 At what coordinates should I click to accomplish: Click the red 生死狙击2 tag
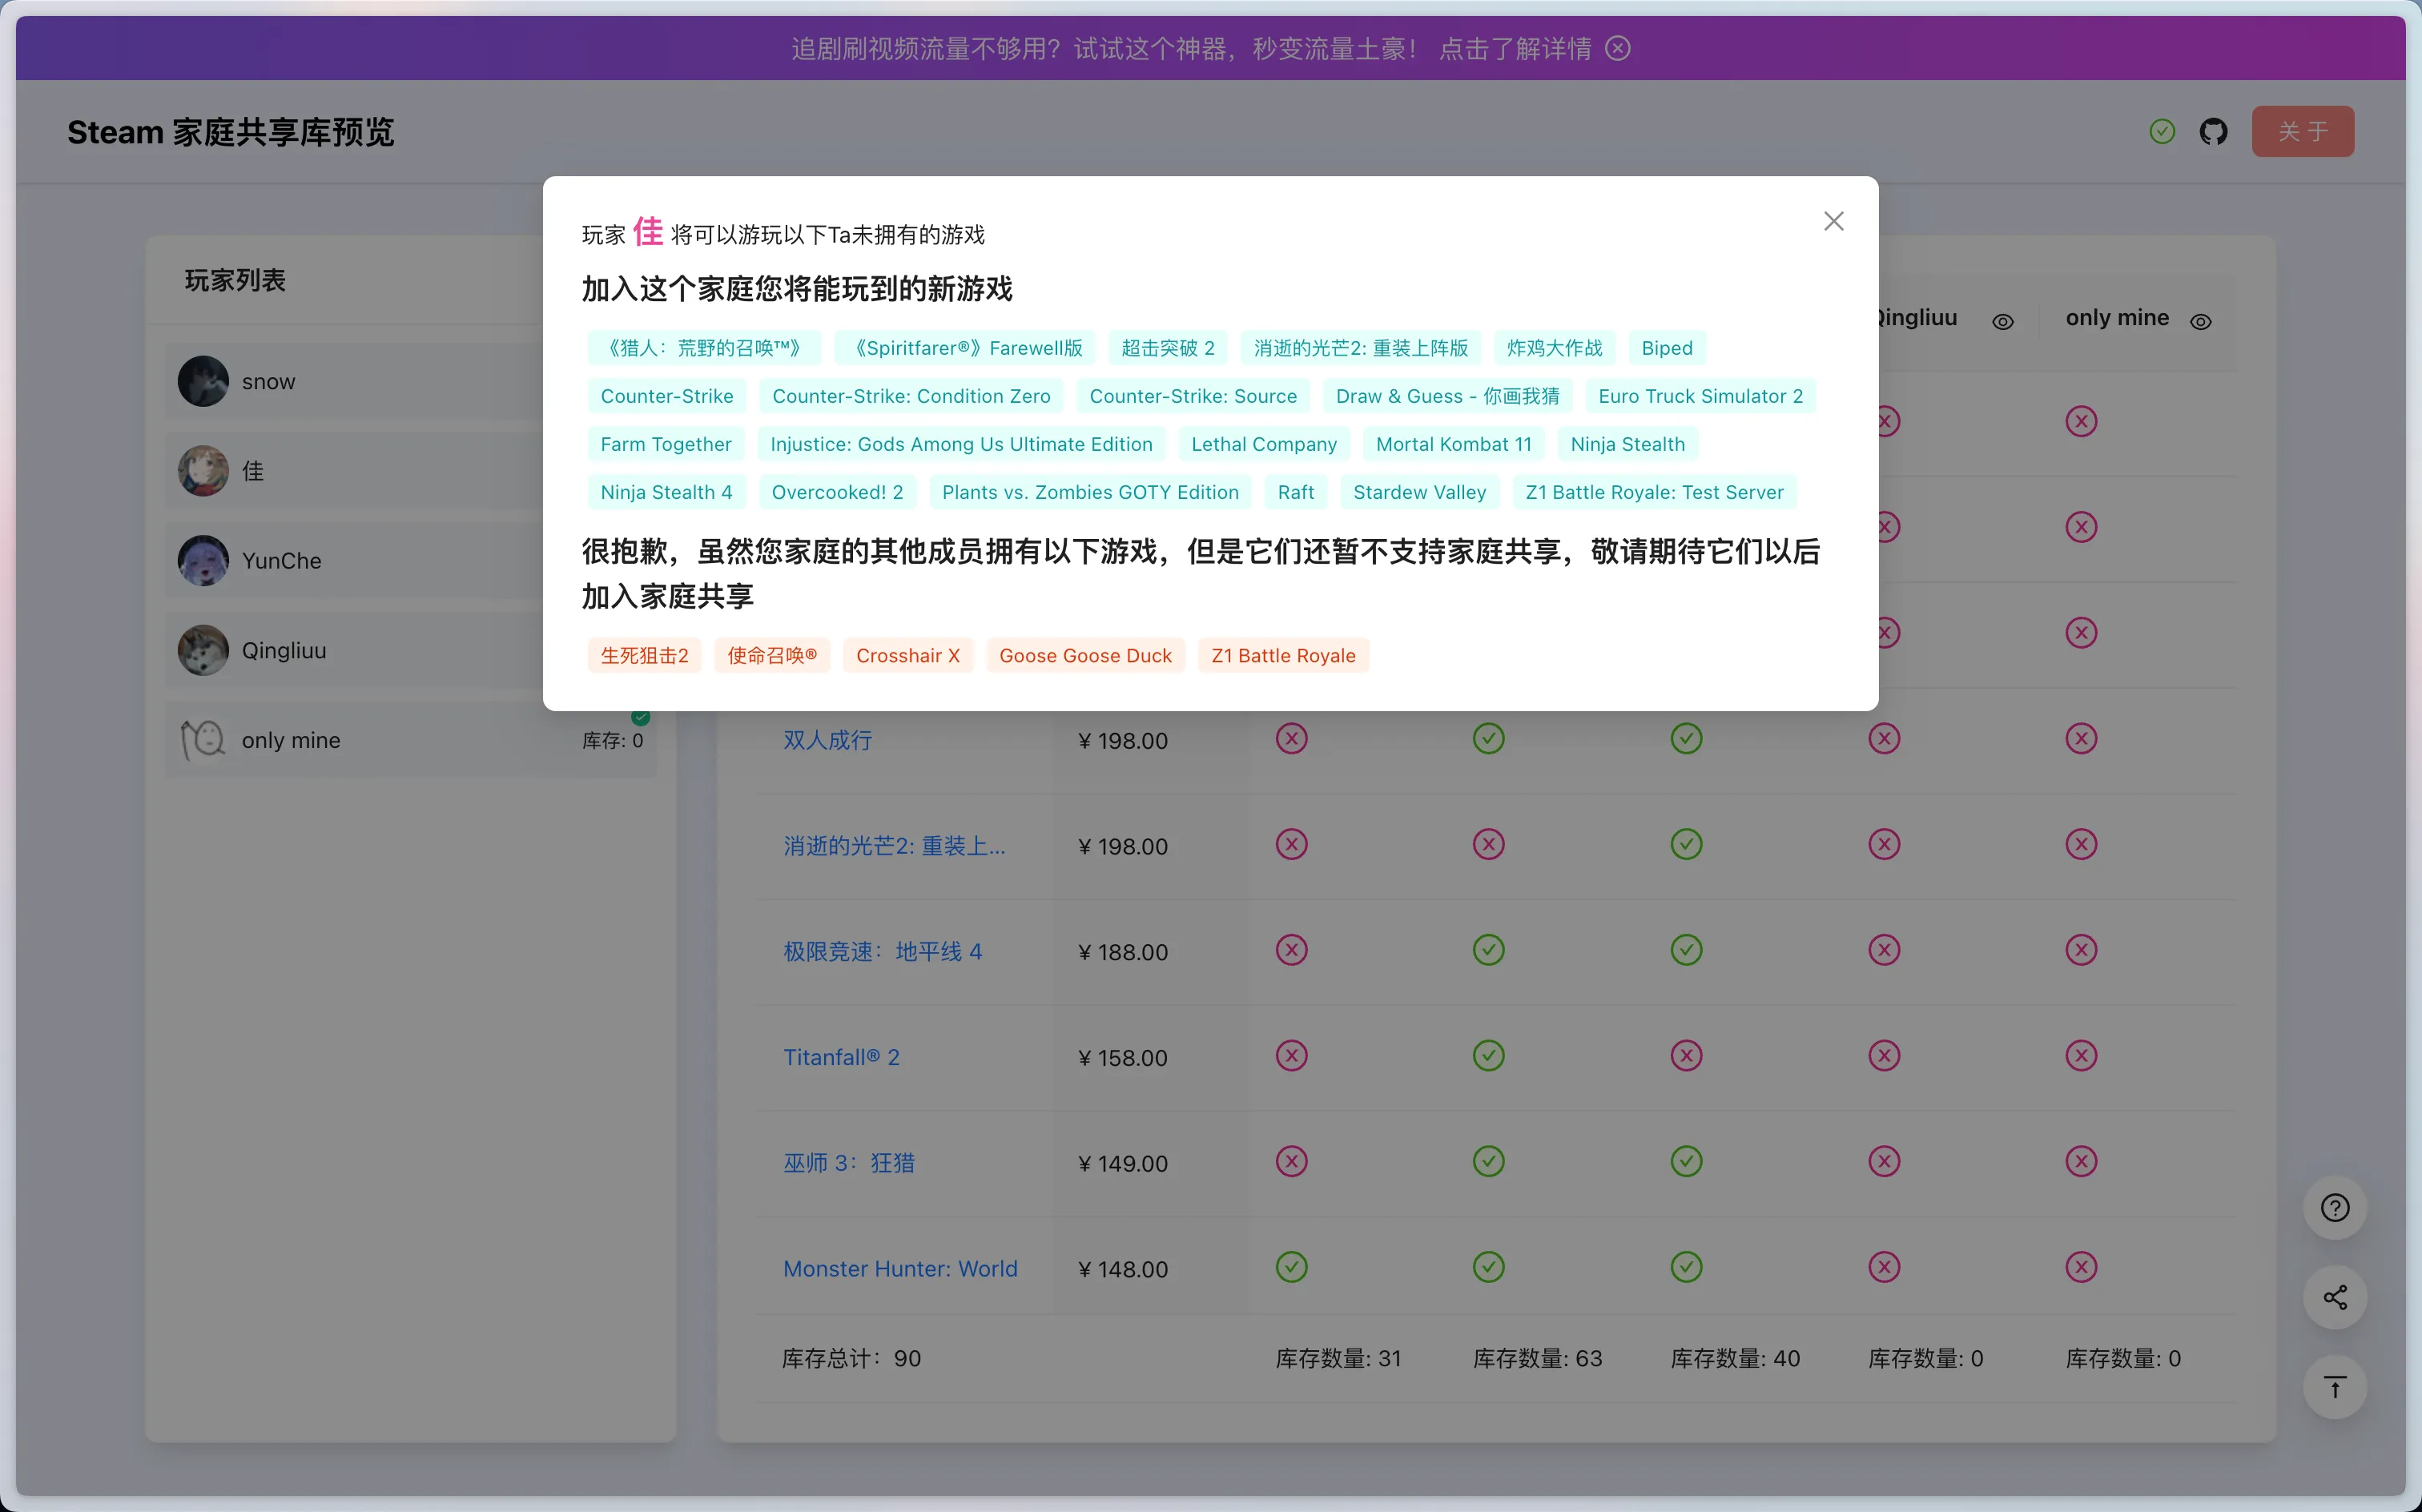[644, 656]
